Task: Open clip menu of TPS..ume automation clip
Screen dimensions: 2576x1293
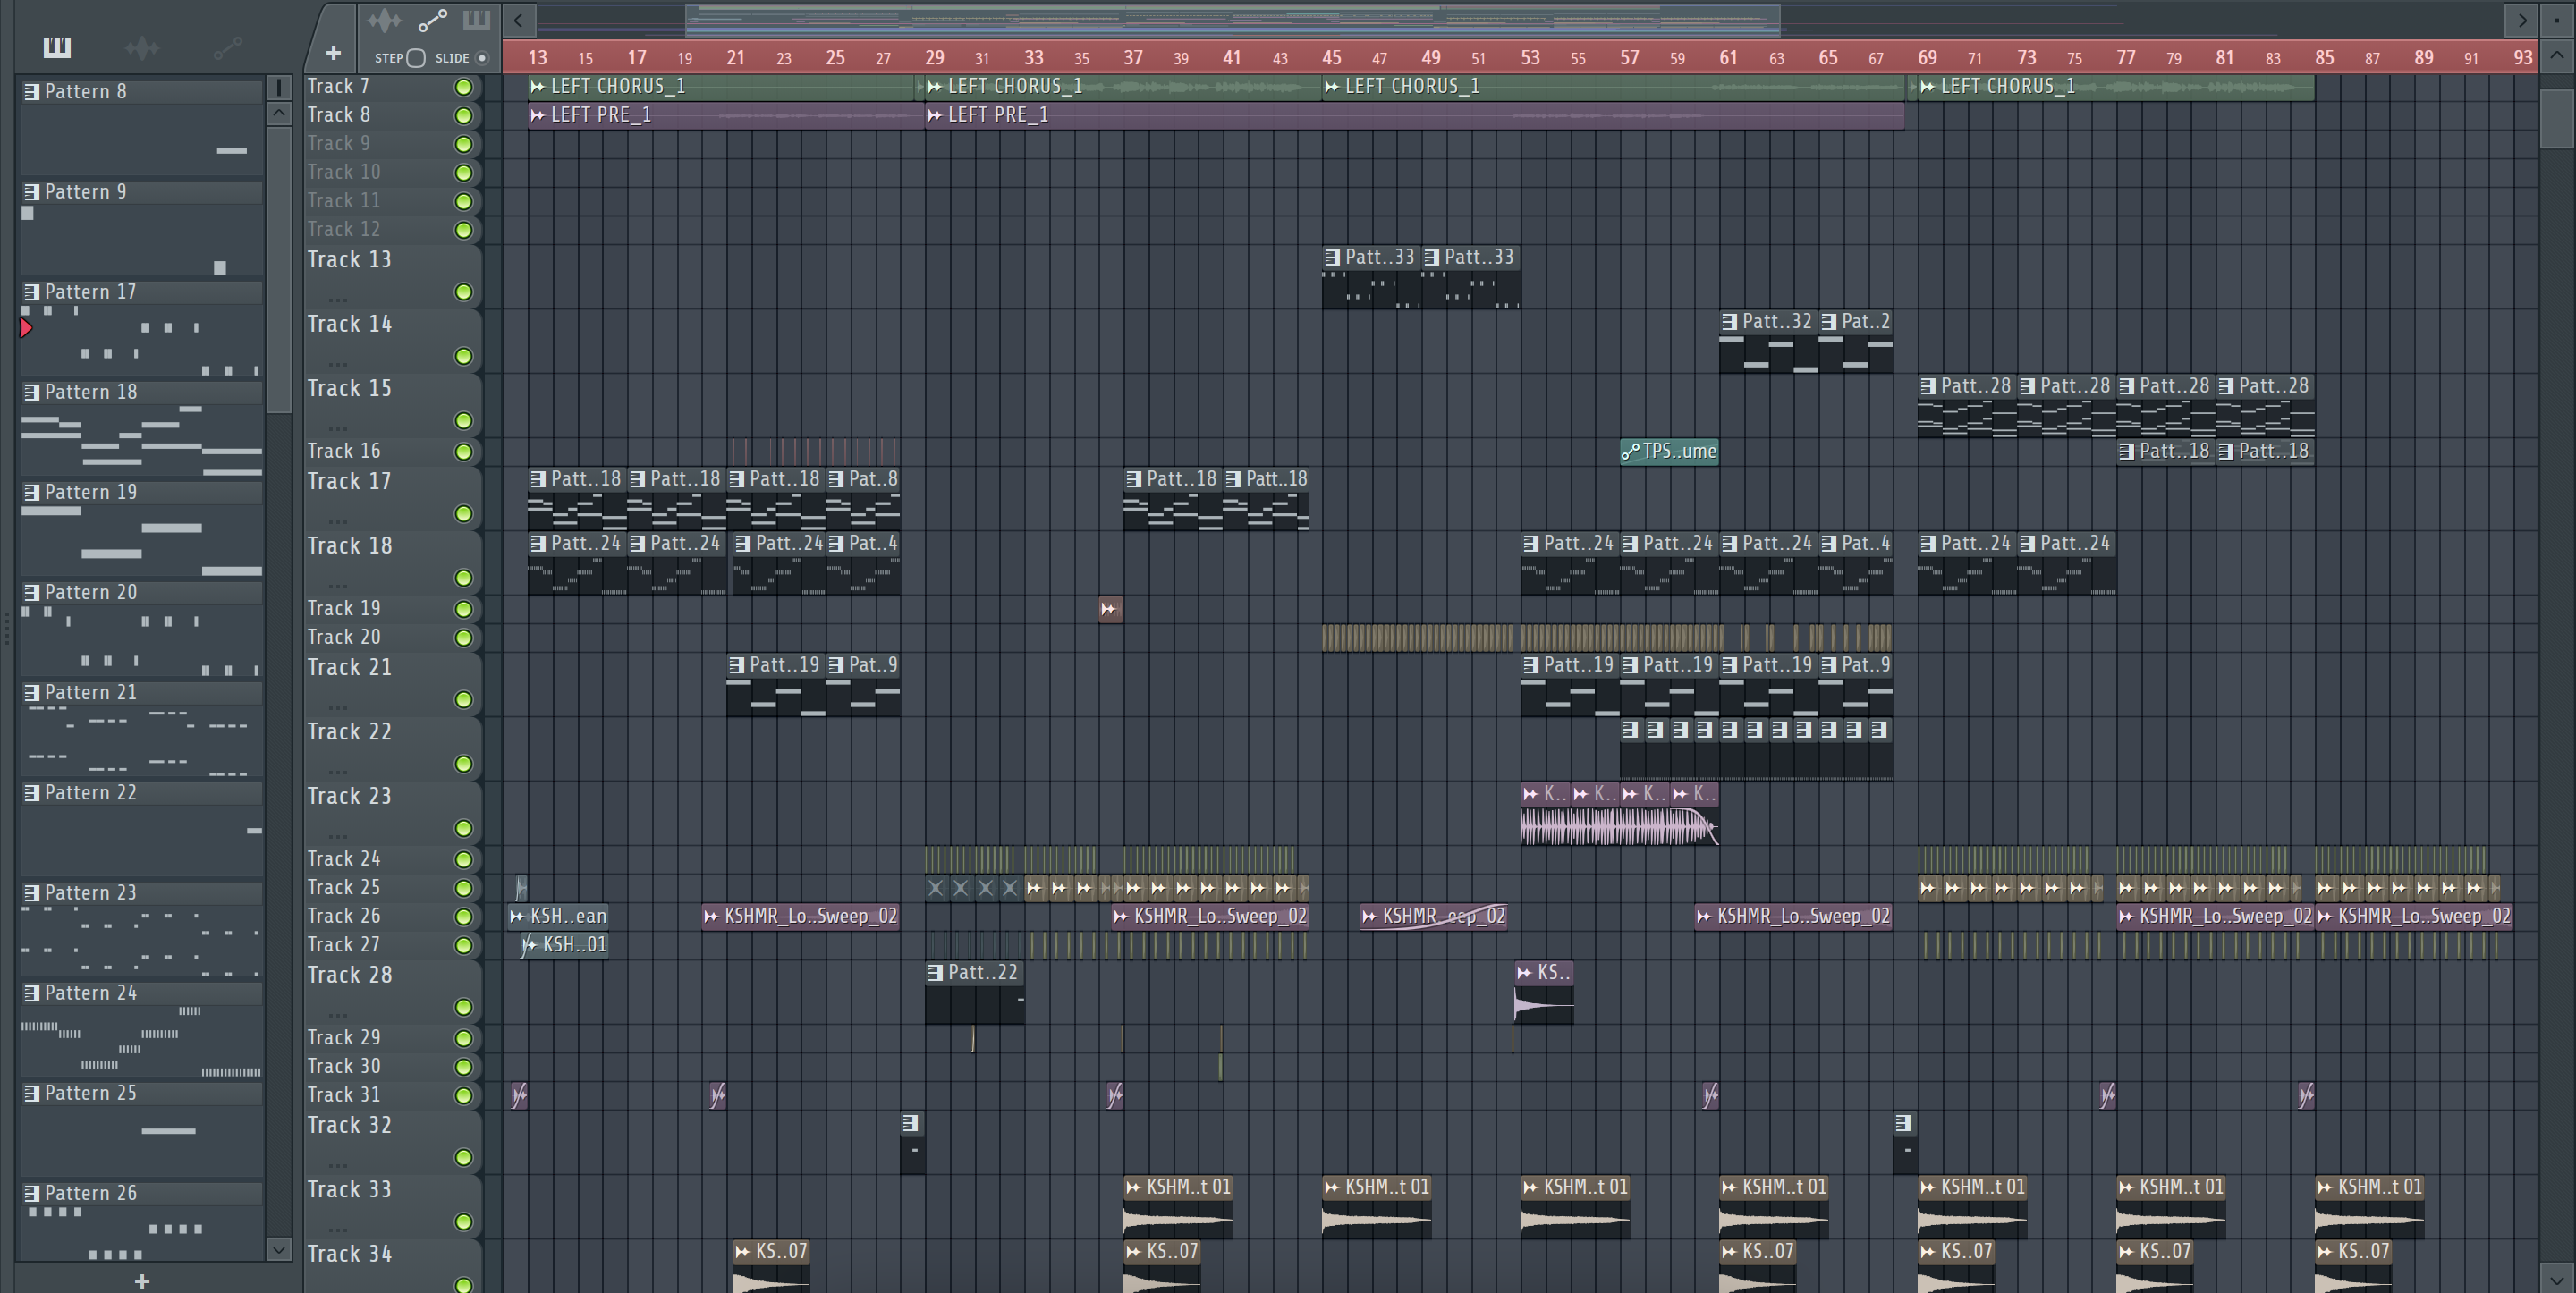Action: tap(1630, 451)
